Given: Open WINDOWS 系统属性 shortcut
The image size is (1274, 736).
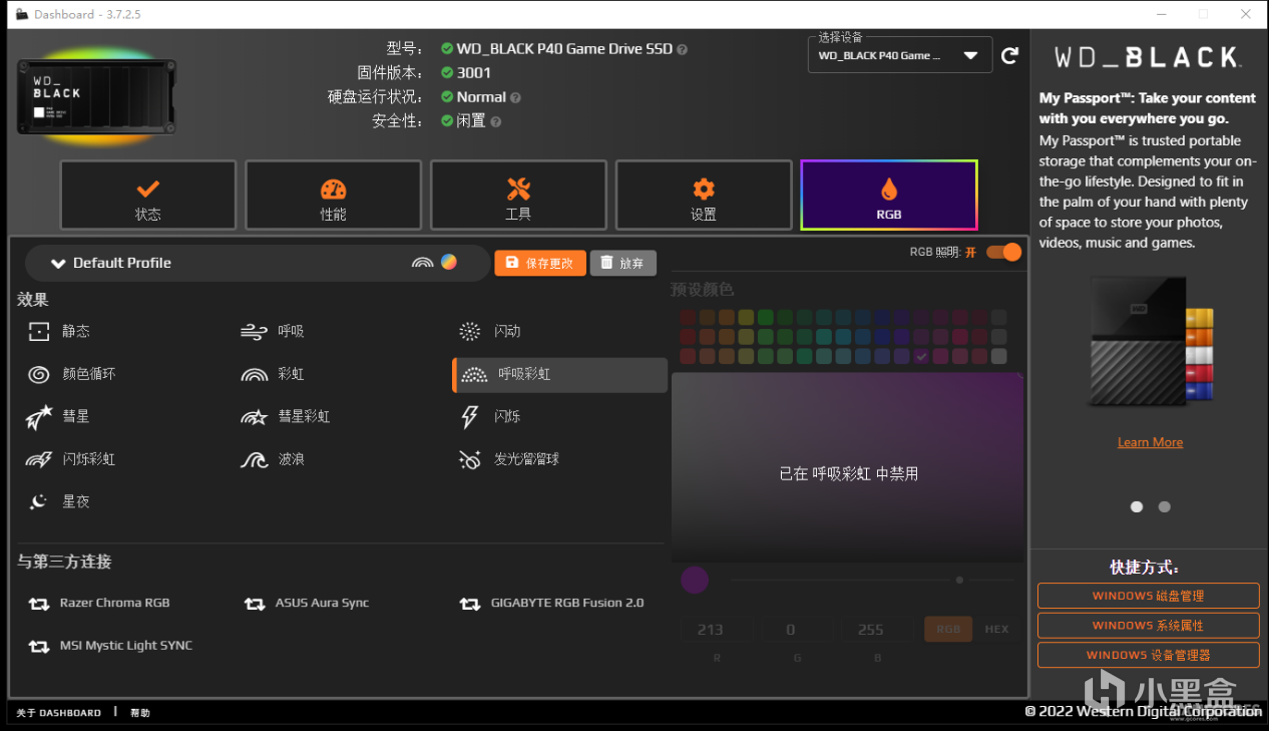Looking at the screenshot, I should point(1148,626).
